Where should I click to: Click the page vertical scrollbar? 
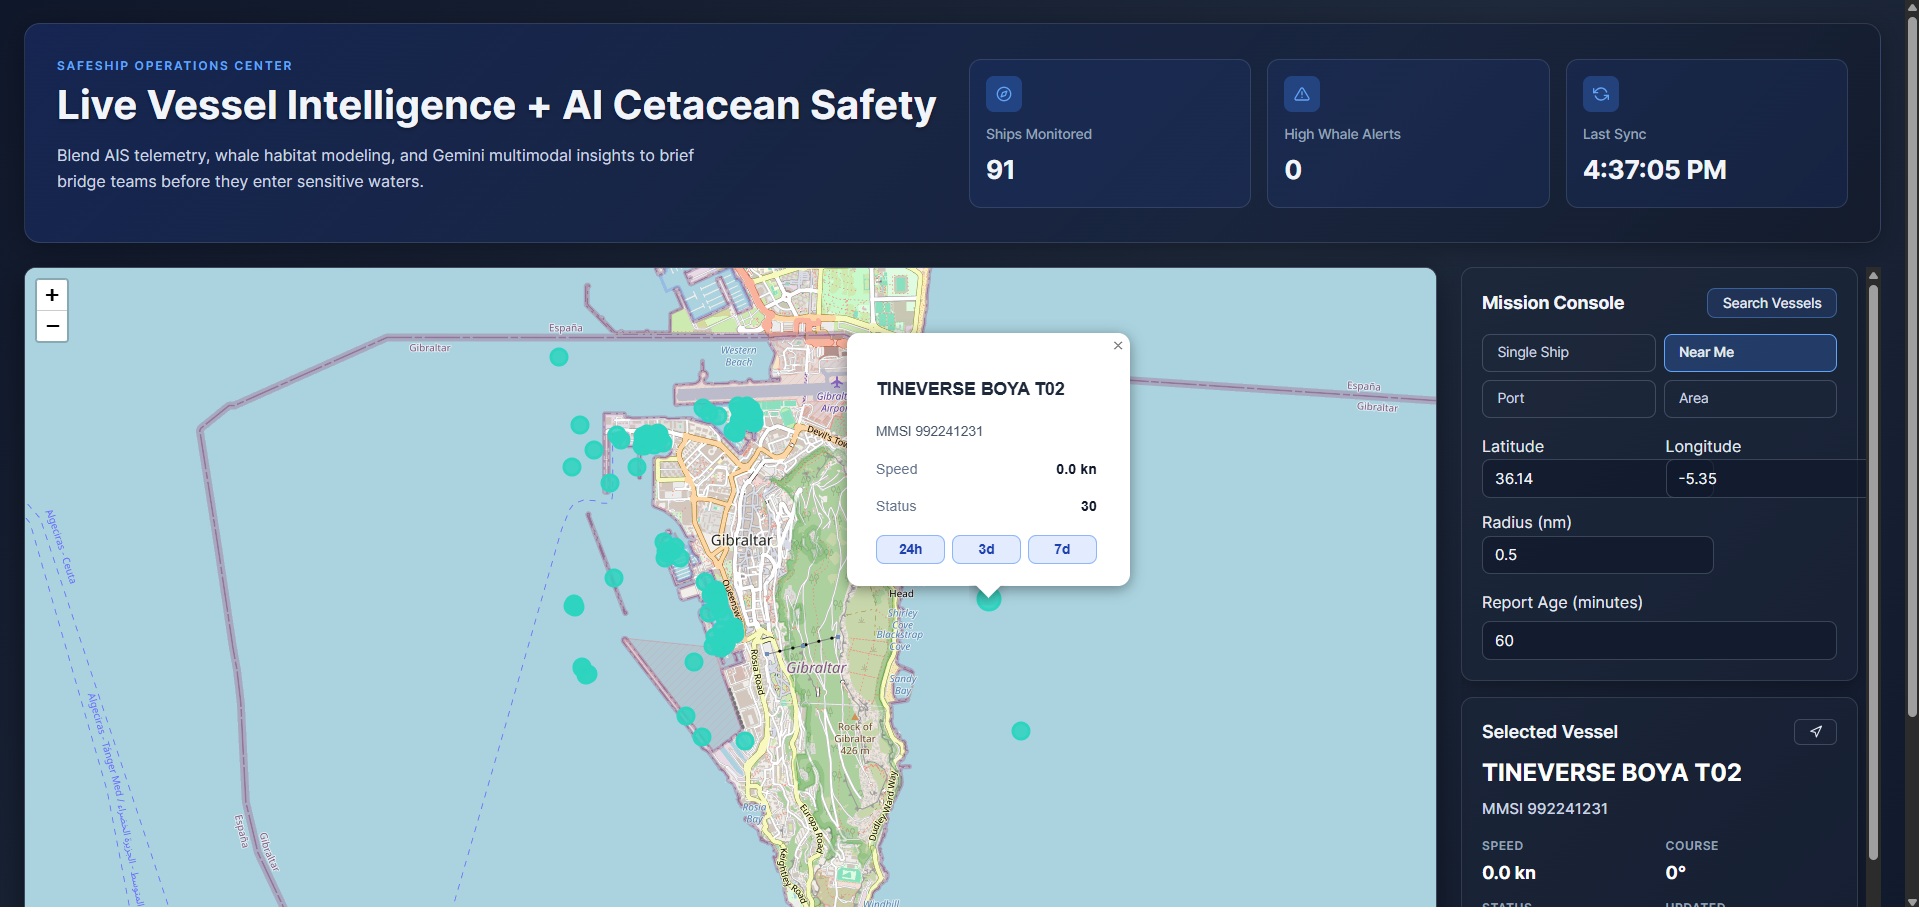(1912, 365)
